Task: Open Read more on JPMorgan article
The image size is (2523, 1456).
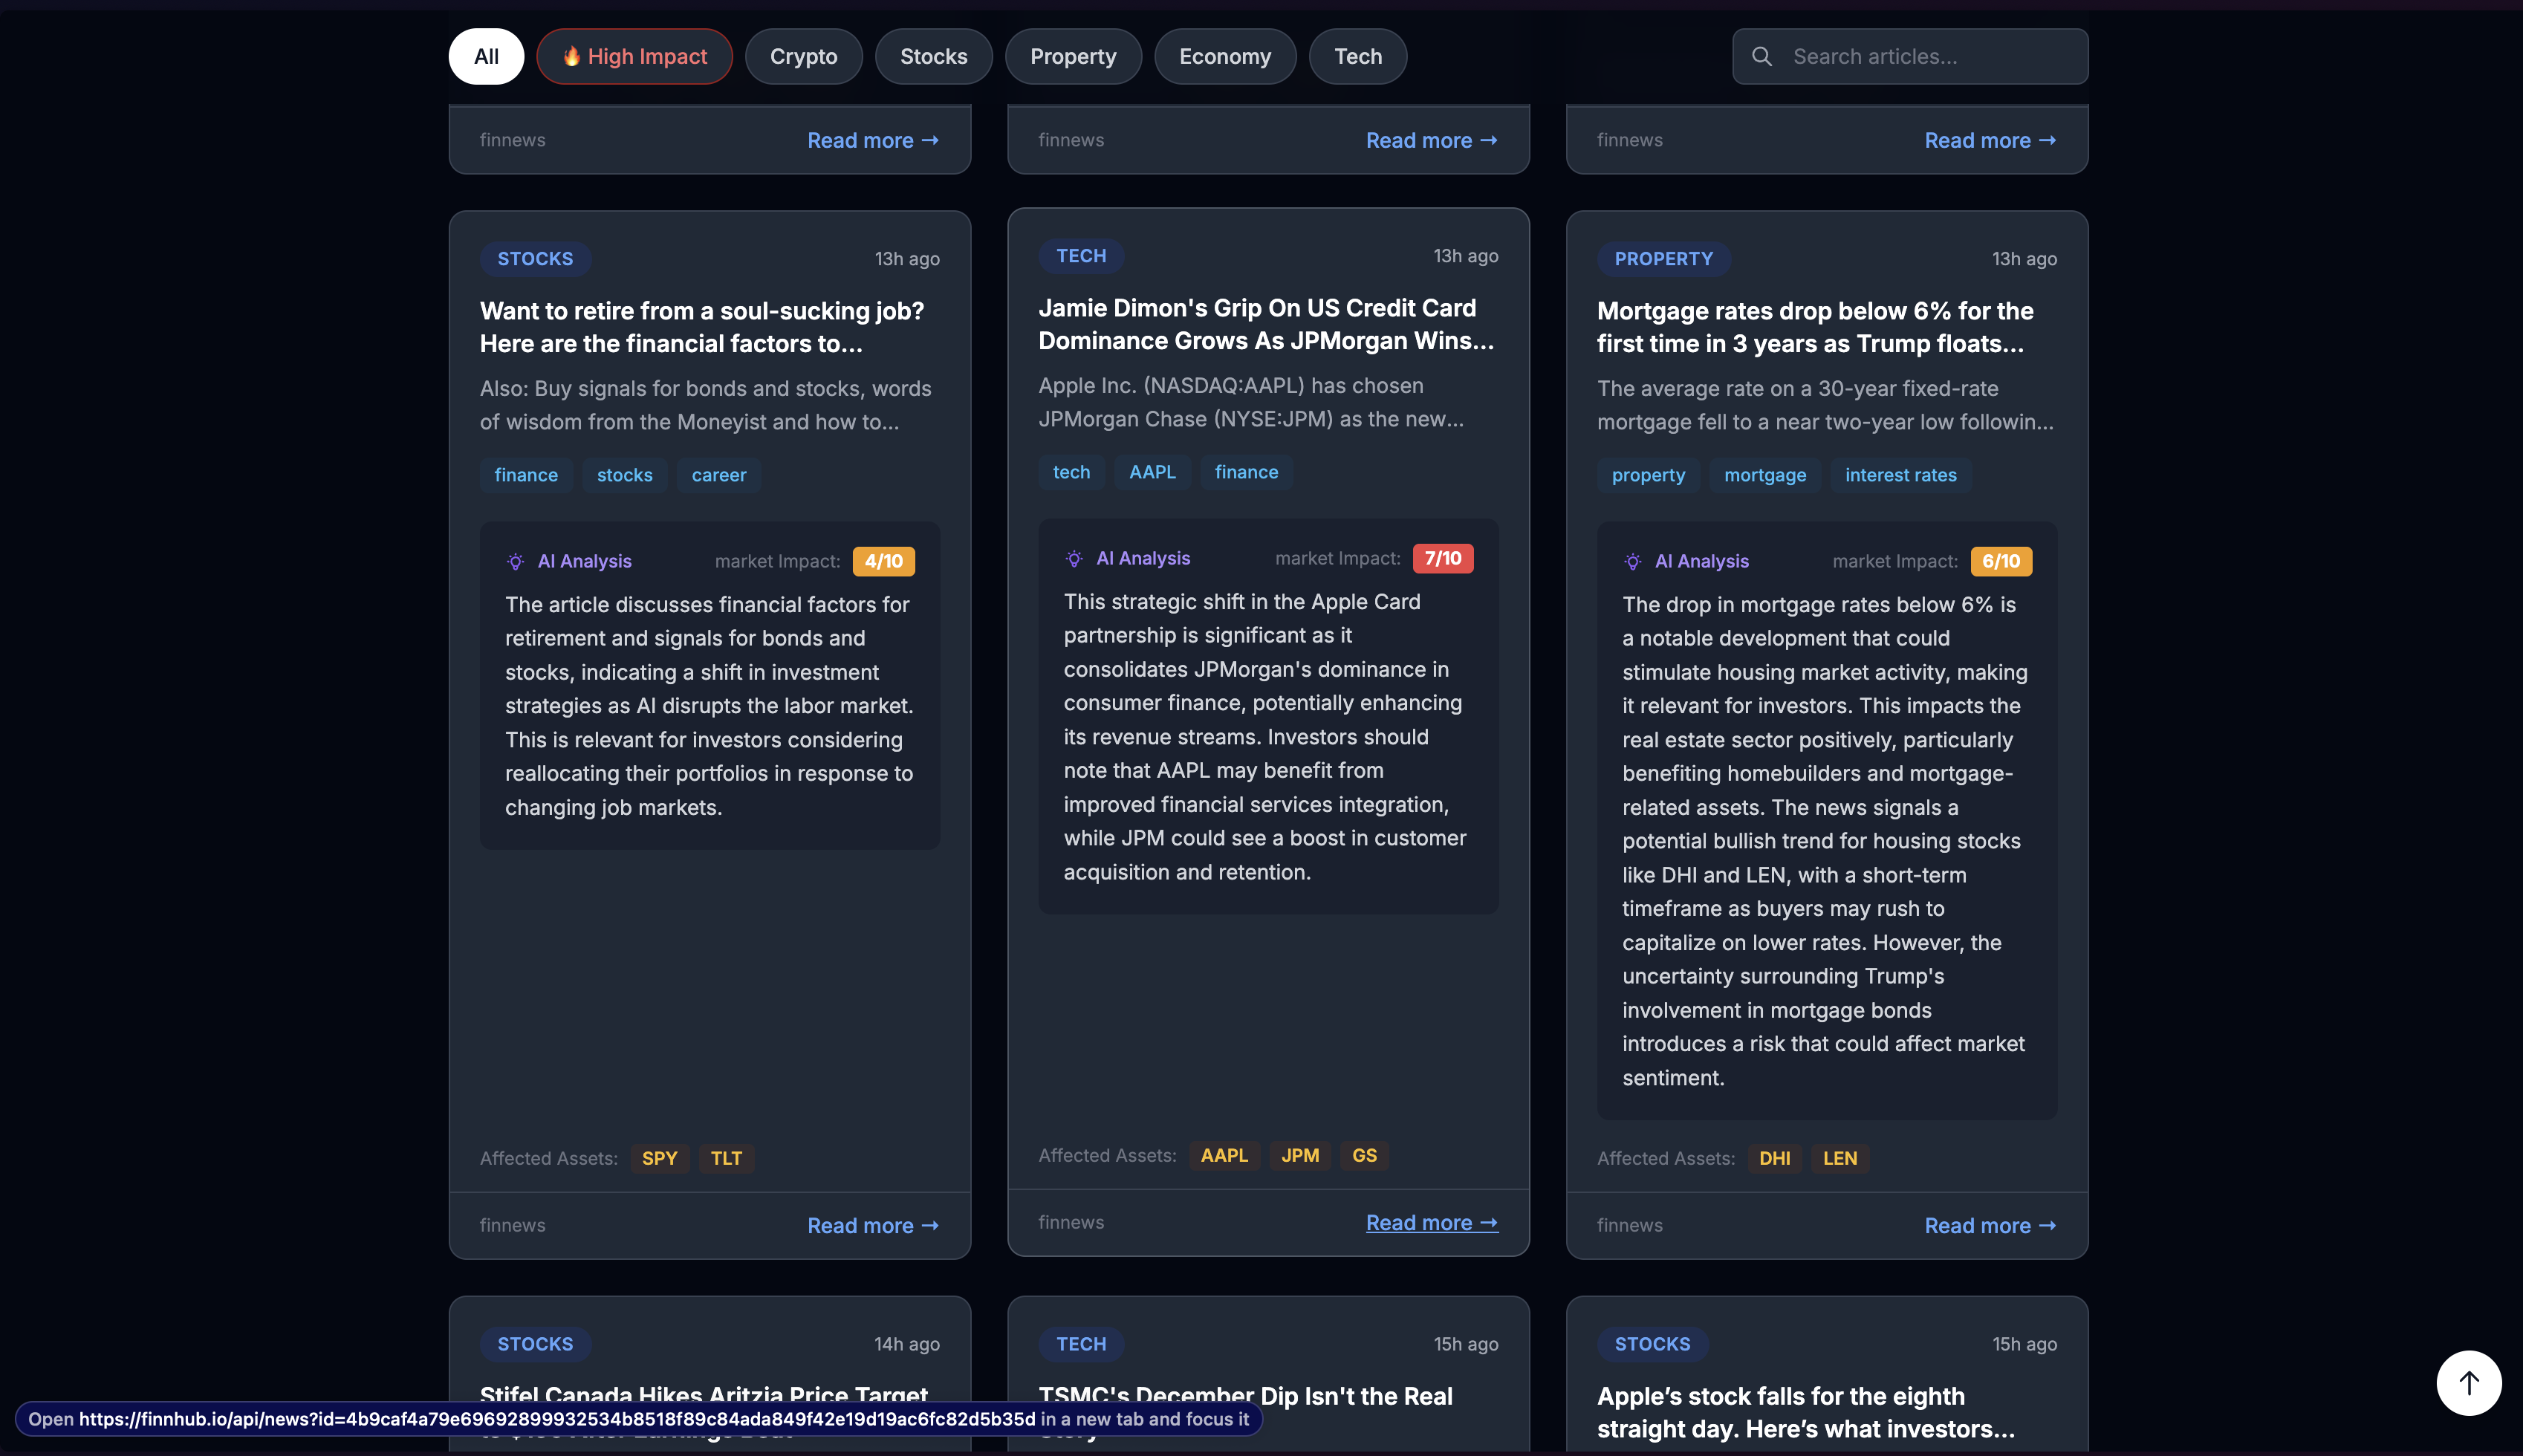Action: coord(1431,1222)
